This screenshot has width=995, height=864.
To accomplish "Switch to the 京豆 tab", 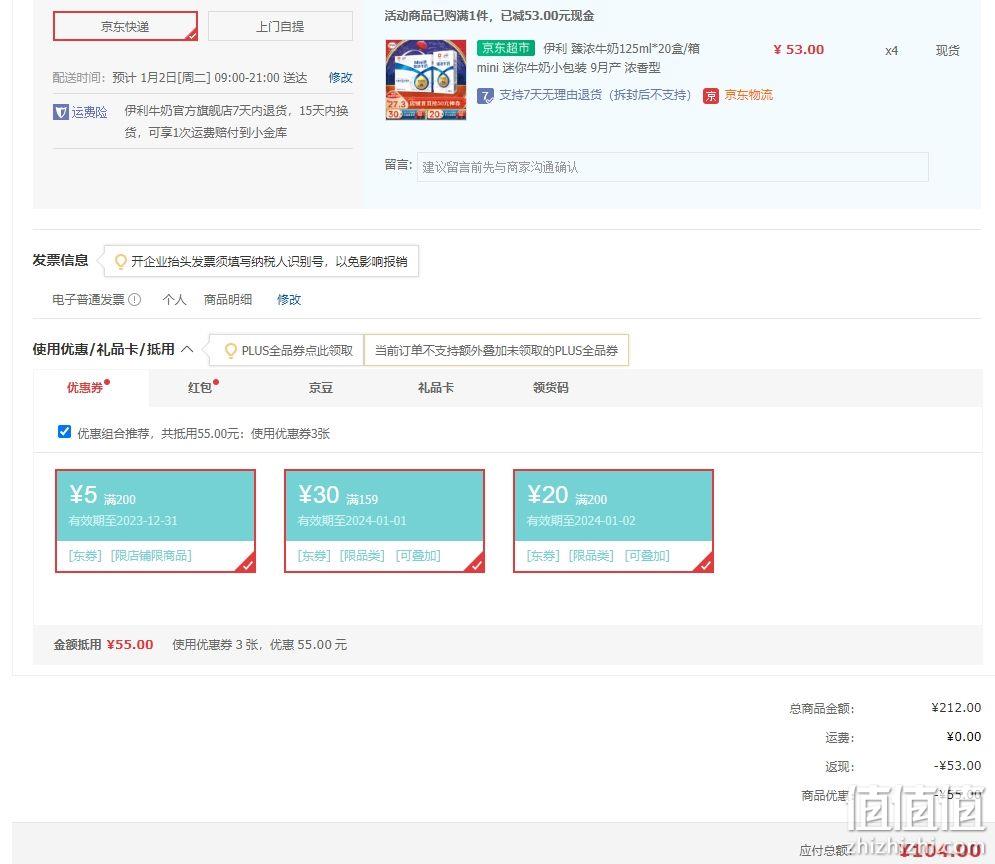I will click(x=320, y=388).
